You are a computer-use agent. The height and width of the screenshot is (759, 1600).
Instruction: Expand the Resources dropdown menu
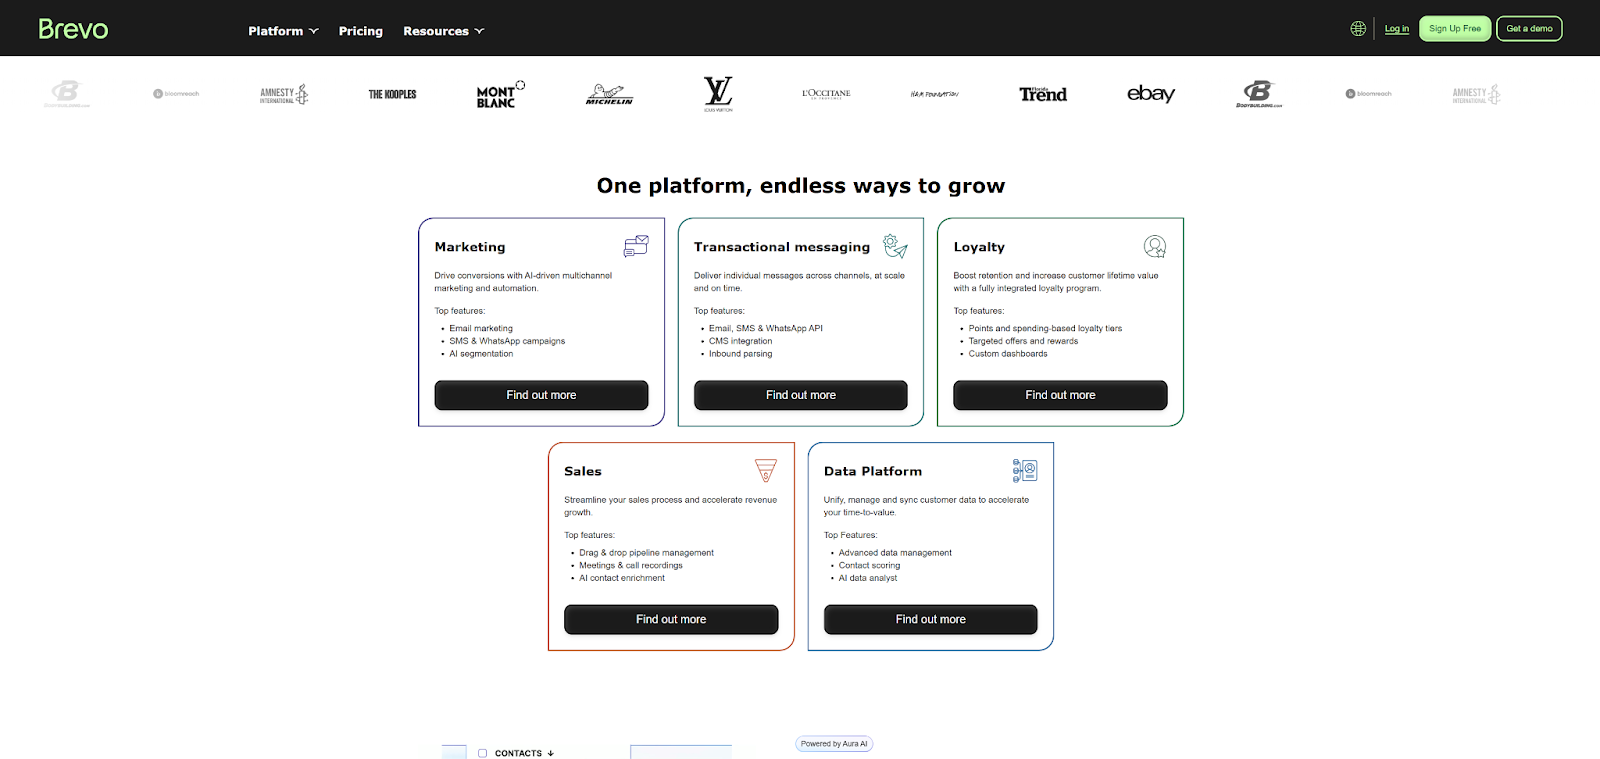(443, 31)
